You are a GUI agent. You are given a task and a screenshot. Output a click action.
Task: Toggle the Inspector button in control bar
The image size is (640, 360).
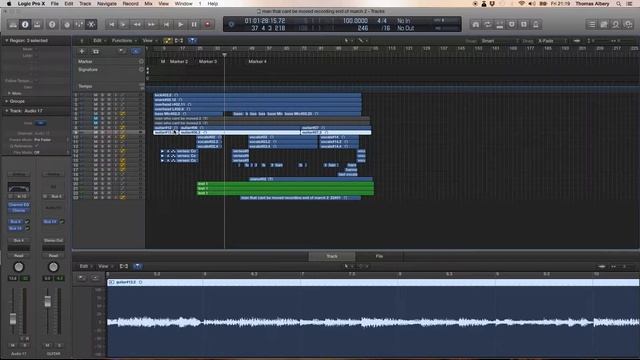[x=25, y=24]
